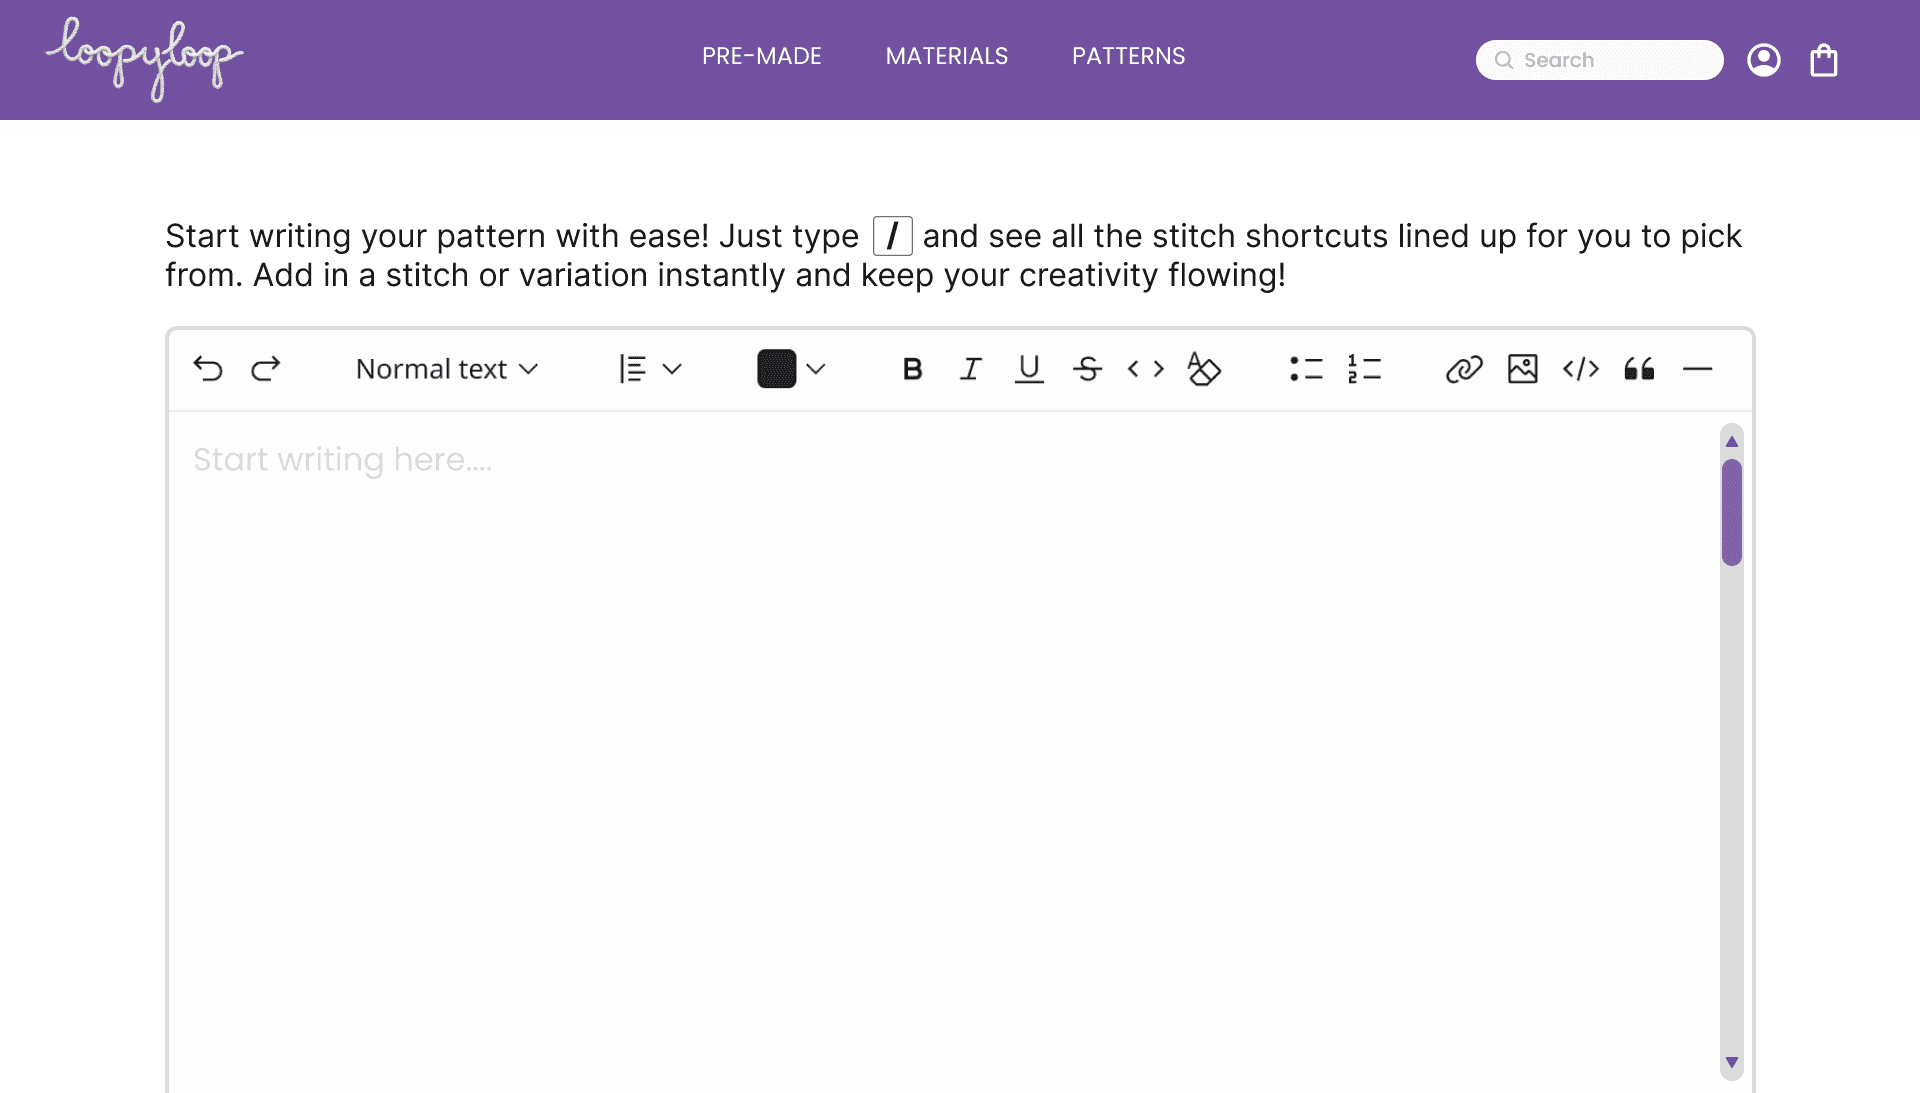
Task: Click the redo arrow icon
Action: pos(265,369)
